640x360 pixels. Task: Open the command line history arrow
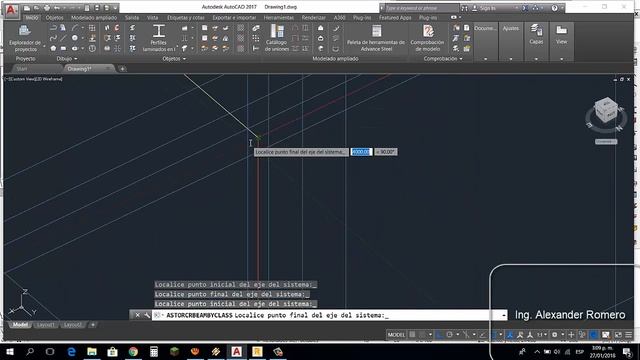504,315
